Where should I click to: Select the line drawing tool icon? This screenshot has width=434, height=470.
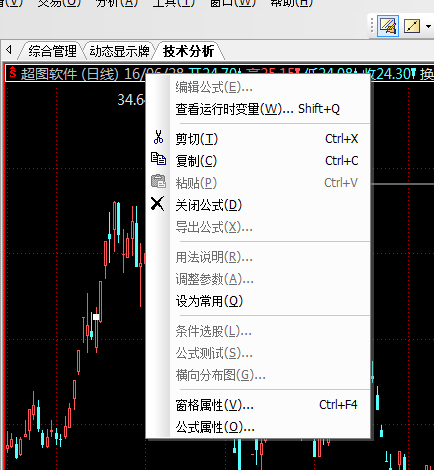tap(412, 26)
